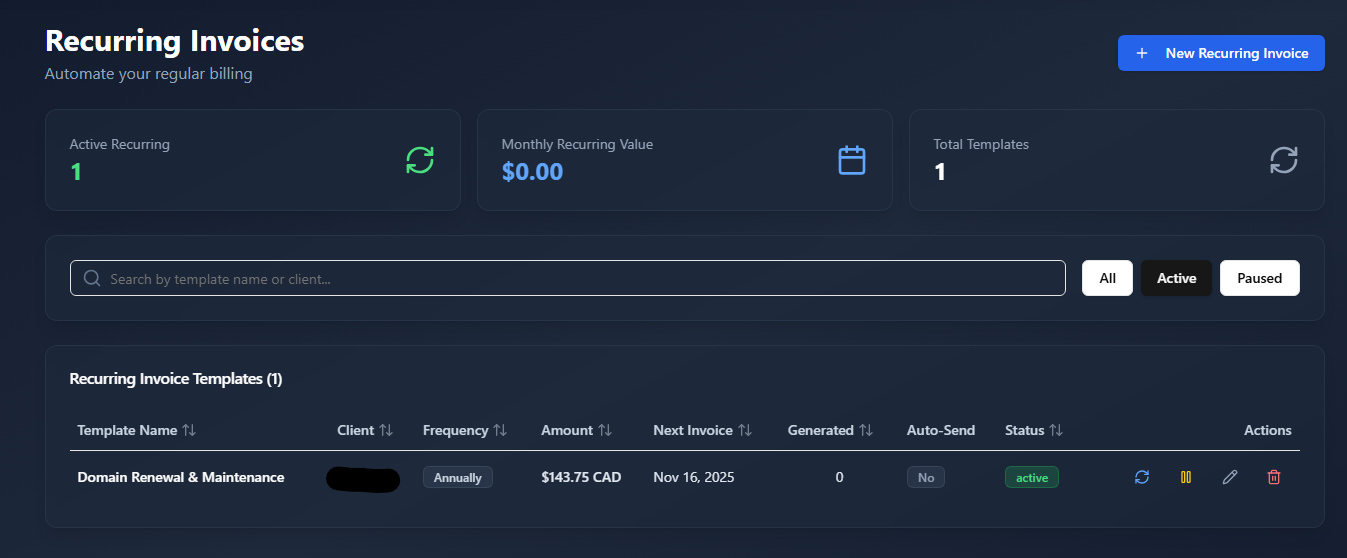1347x558 pixels.
Task: Sort table by Client arrows
Action: (386, 430)
